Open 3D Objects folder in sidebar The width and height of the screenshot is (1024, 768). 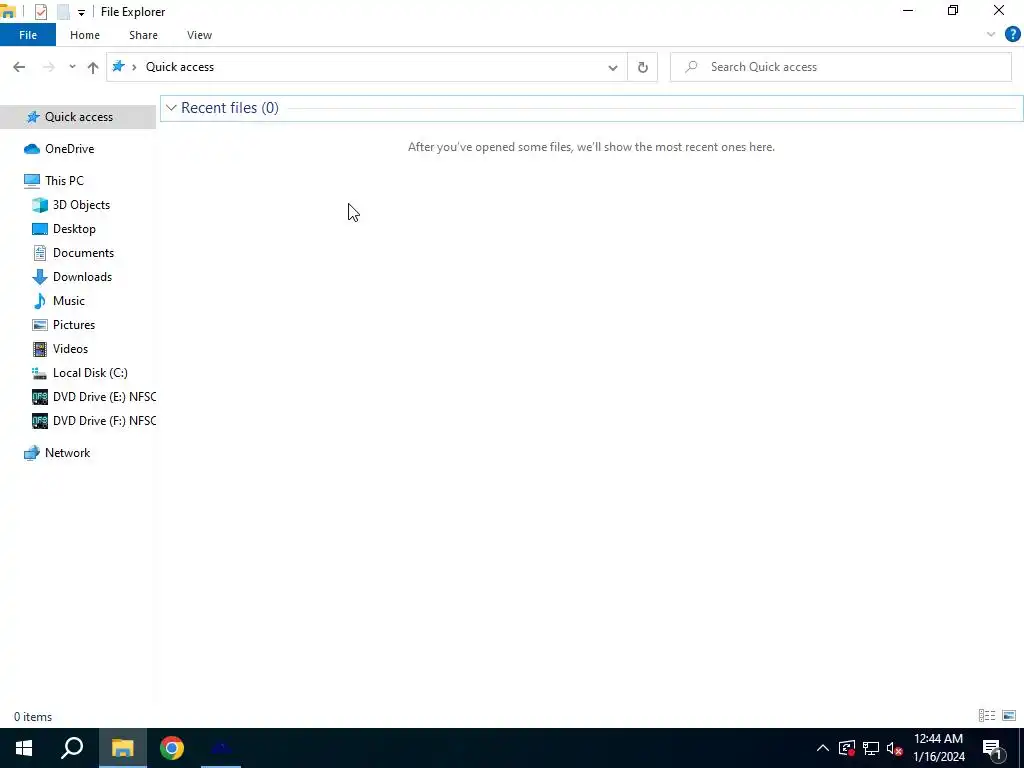tap(81, 205)
